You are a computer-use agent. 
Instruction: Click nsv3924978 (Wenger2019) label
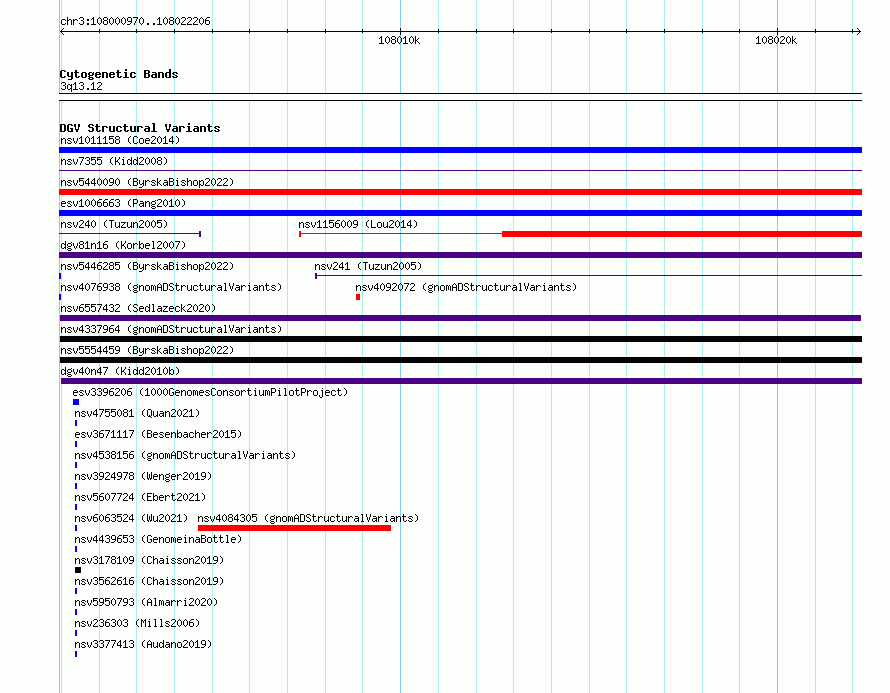tap(143, 476)
